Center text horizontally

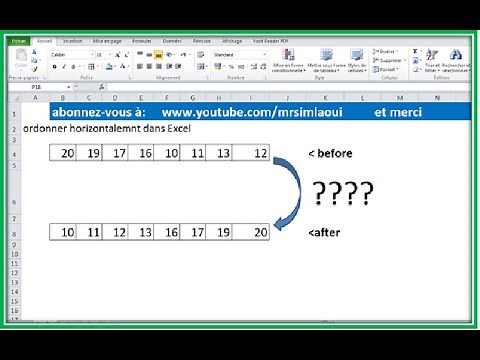pyautogui.click(x=149, y=66)
